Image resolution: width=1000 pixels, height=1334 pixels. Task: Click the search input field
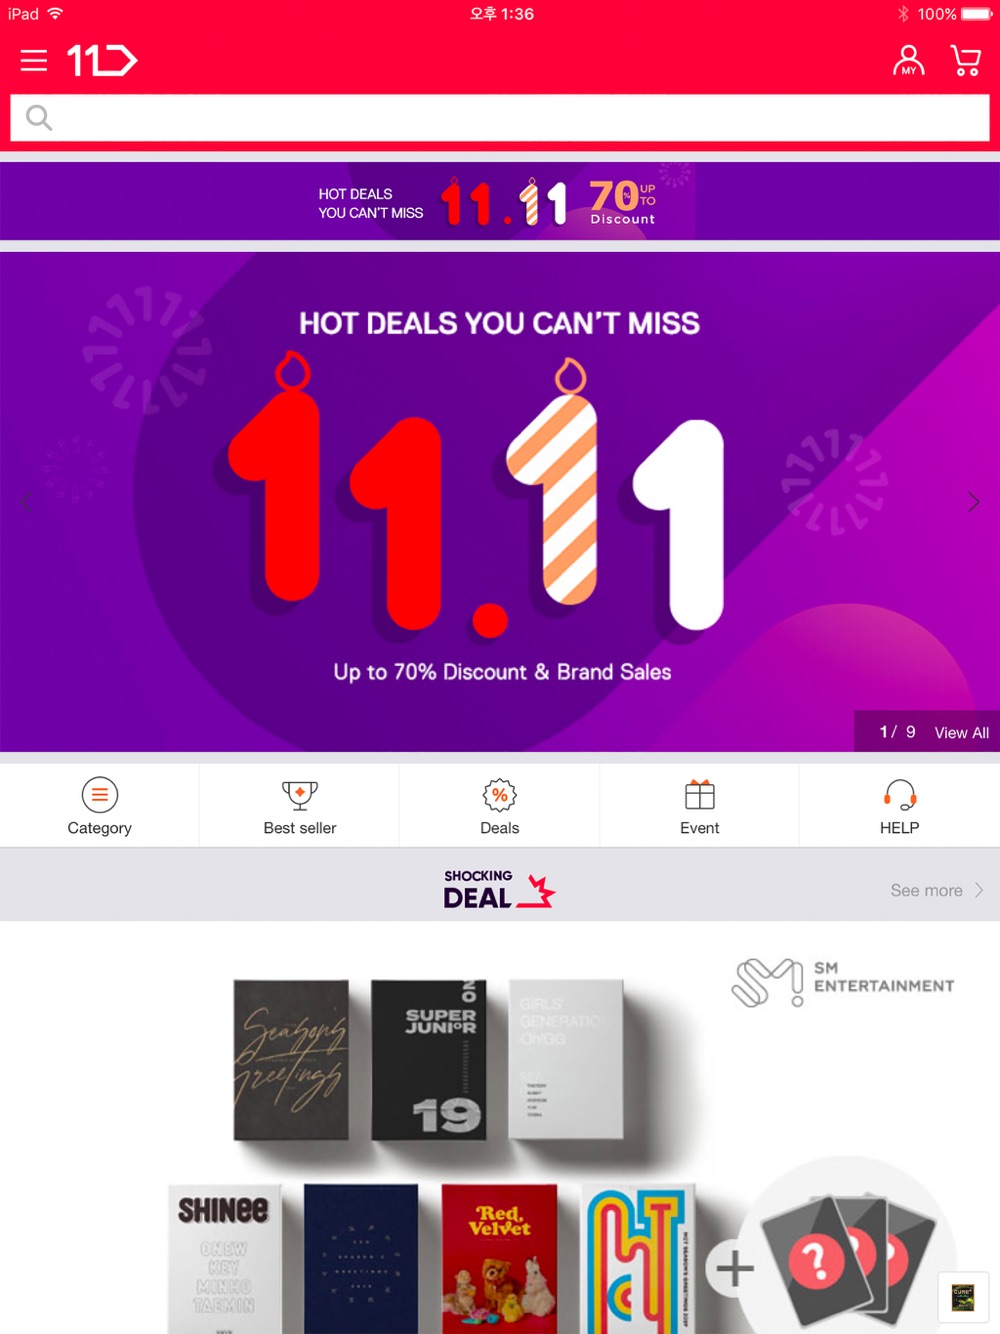click(x=500, y=118)
